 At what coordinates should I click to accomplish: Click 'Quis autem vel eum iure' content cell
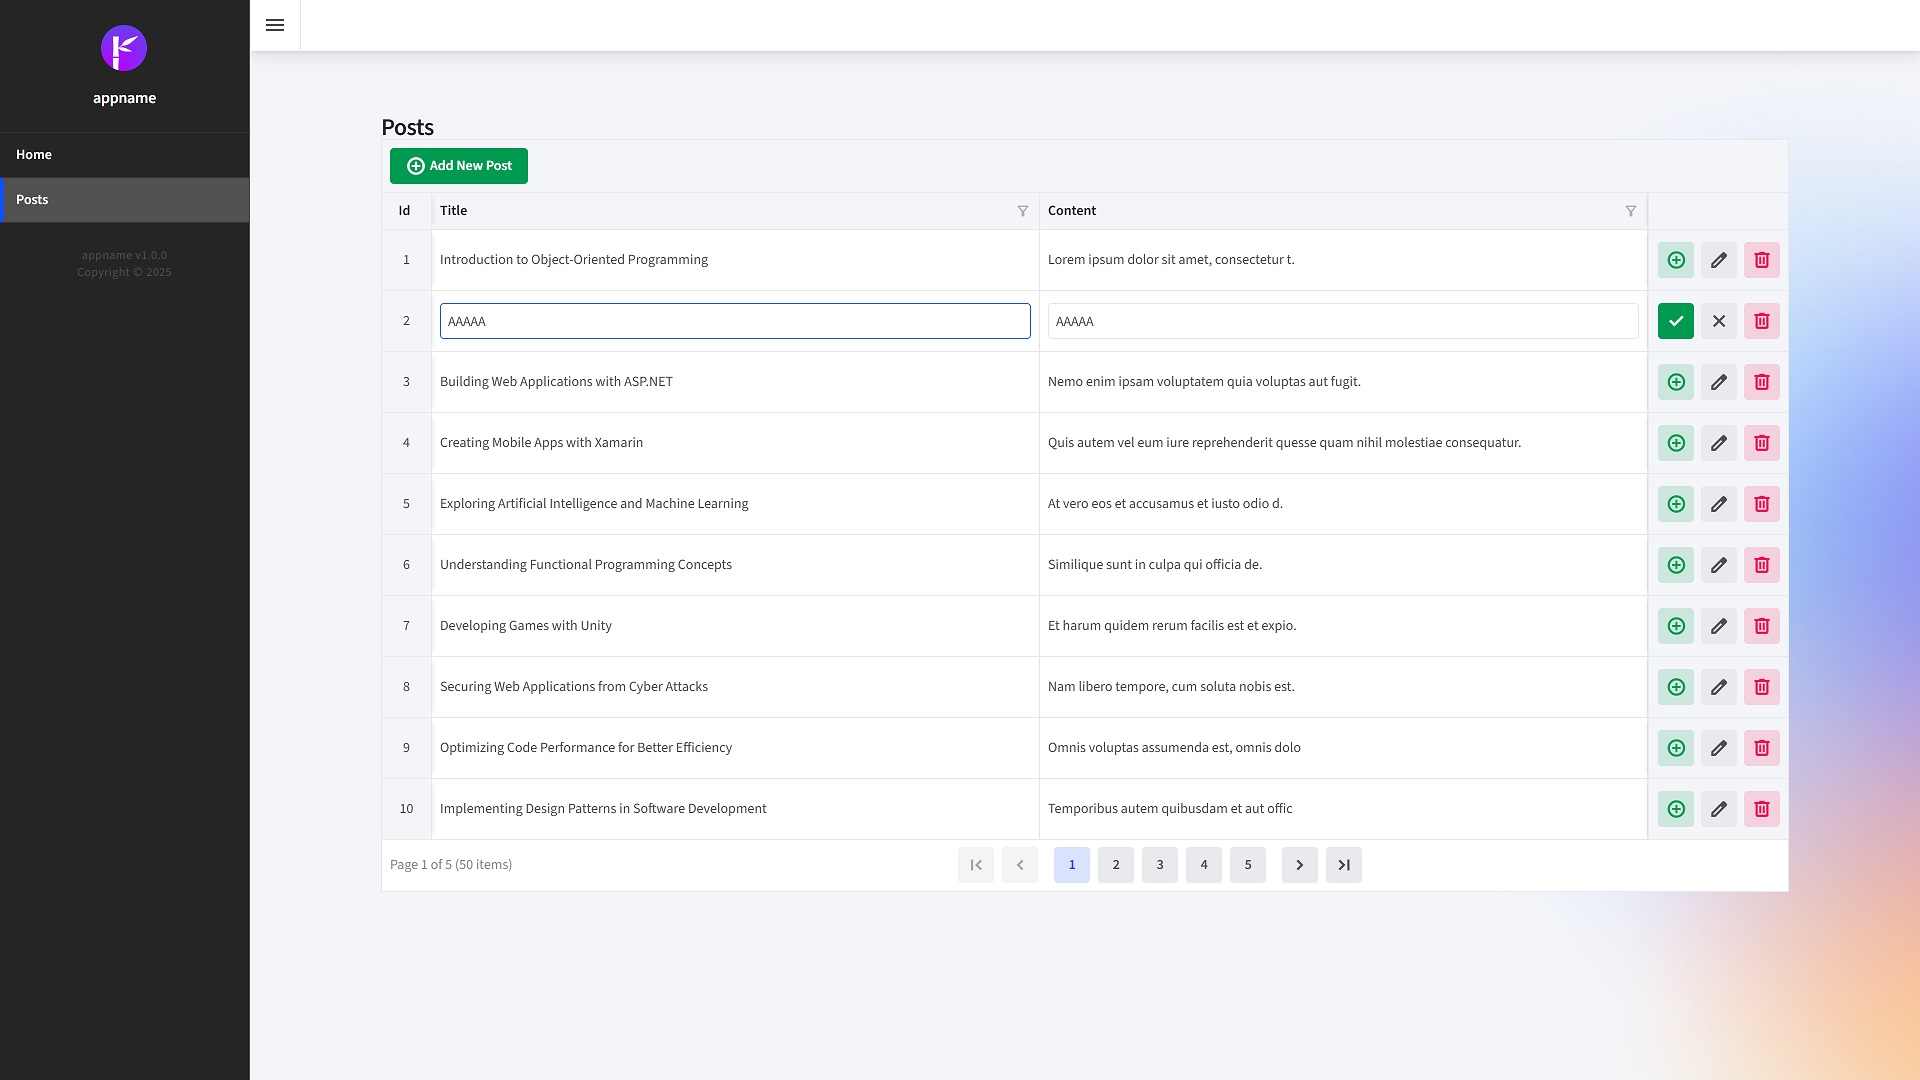(1343, 443)
